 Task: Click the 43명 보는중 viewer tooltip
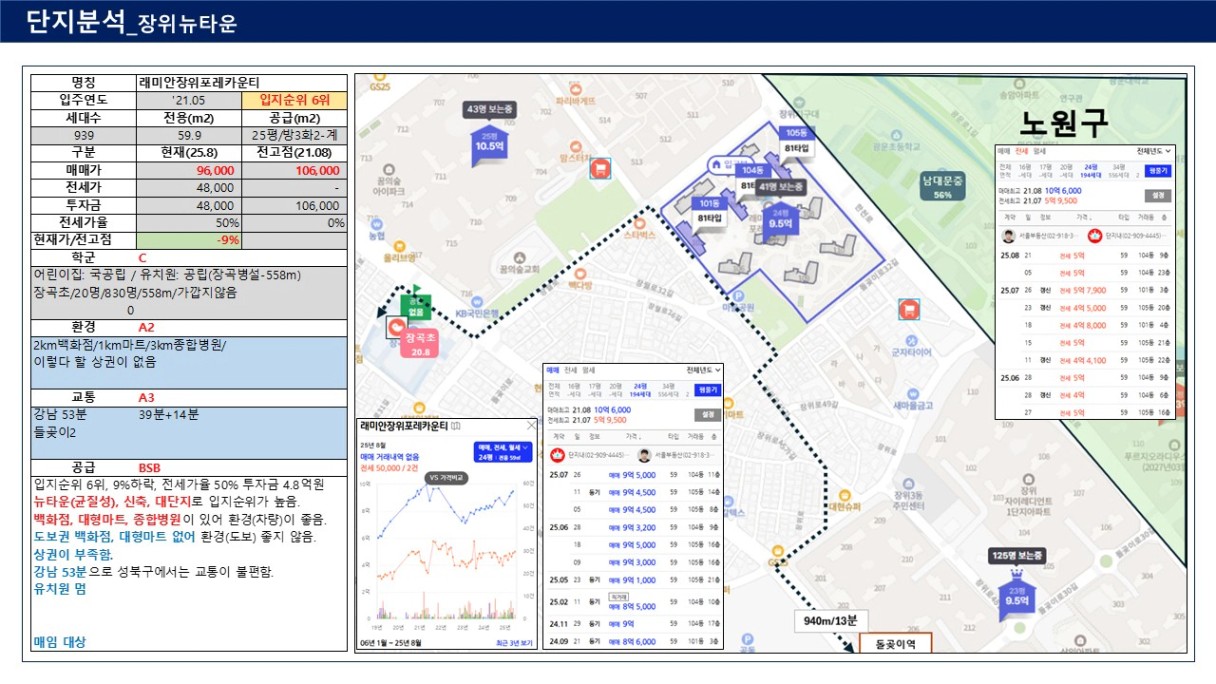[x=489, y=108]
